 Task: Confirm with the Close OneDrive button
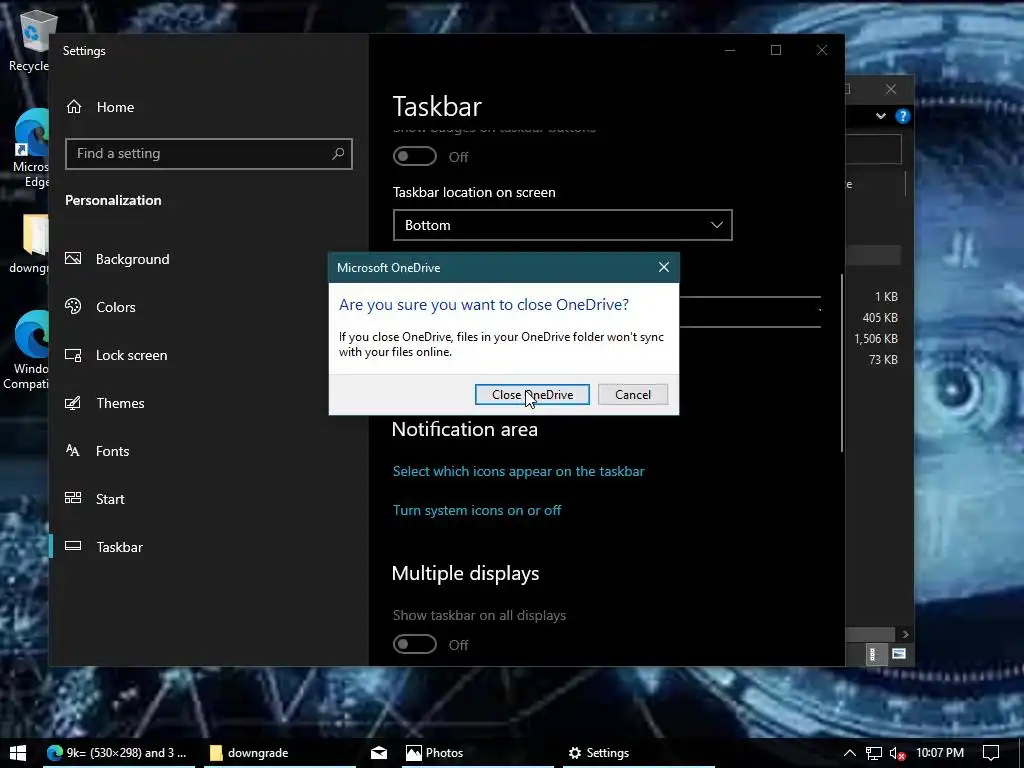[x=532, y=394]
